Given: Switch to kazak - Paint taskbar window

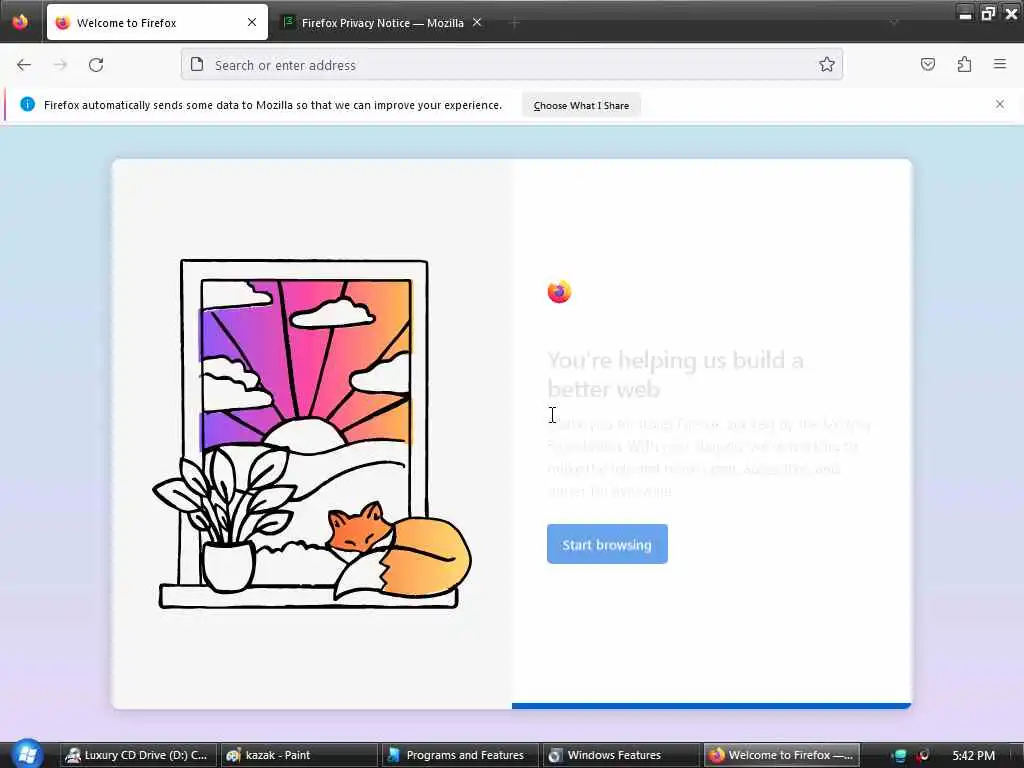Looking at the screenshot, I should pyautogui.click(x=298, y=755).
